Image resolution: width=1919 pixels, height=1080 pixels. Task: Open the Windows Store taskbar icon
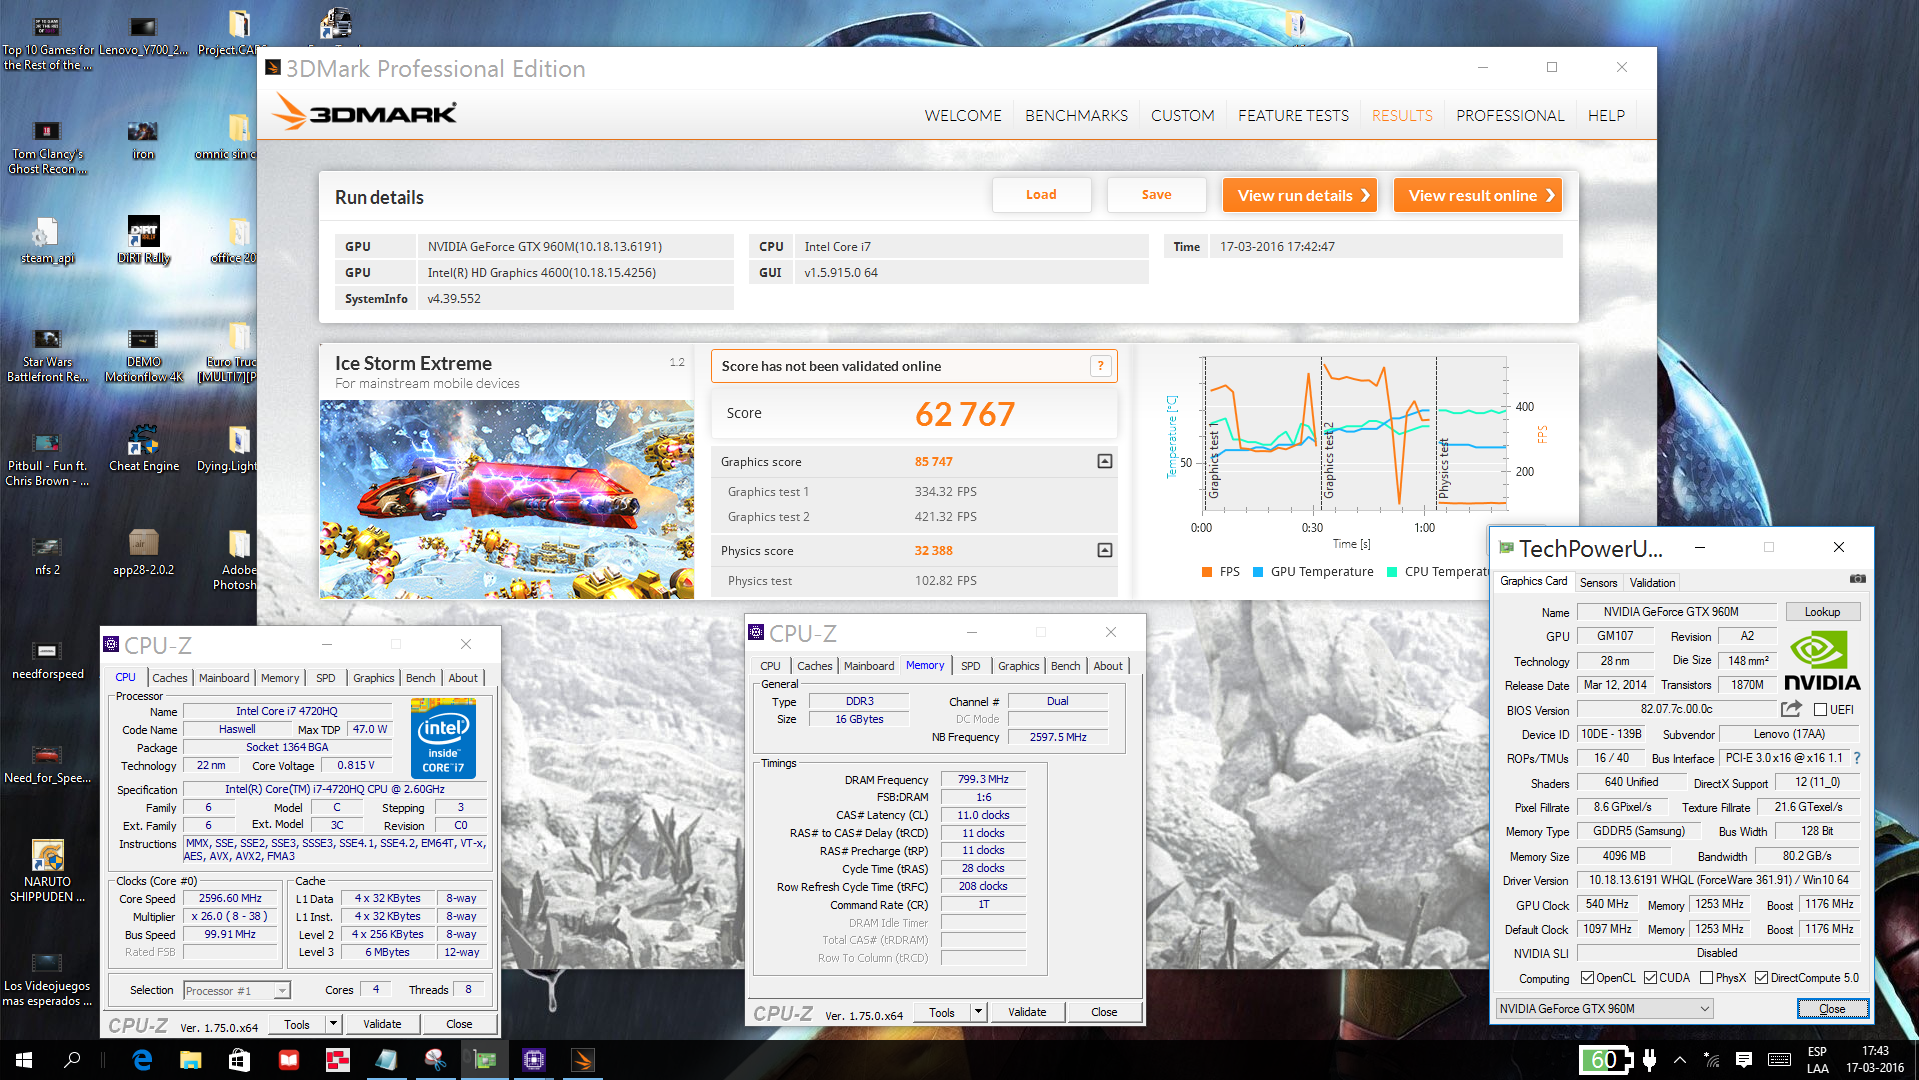(x=239, y=1060)
